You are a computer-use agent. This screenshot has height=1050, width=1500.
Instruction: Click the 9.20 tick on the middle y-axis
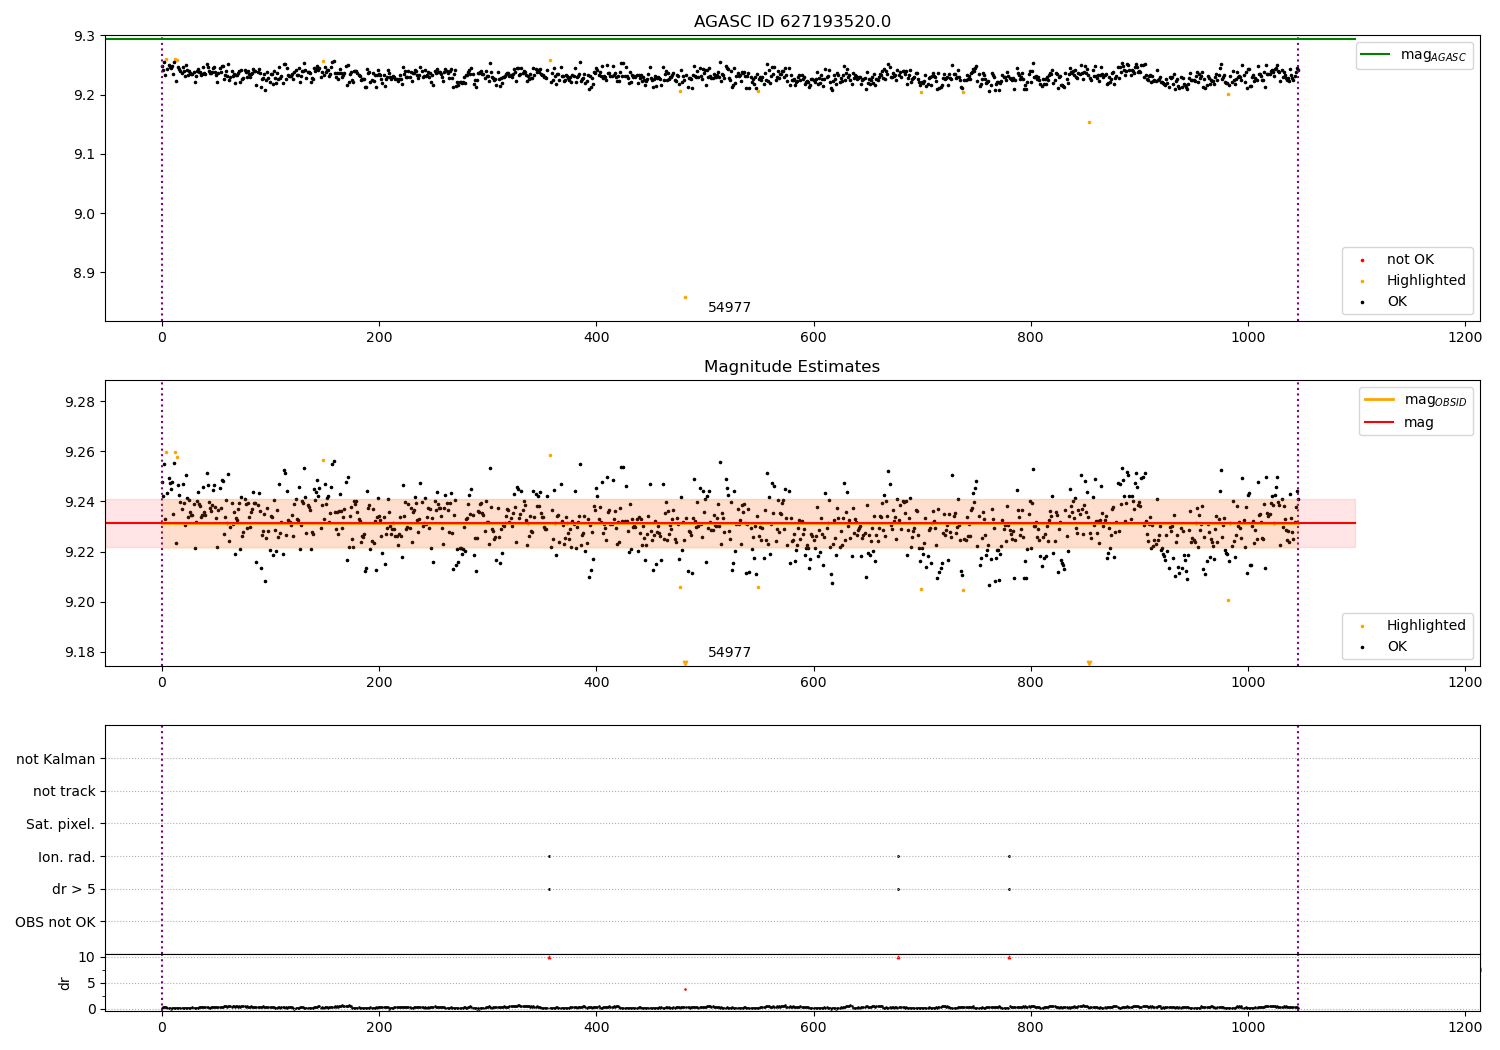tap(80, 602)
